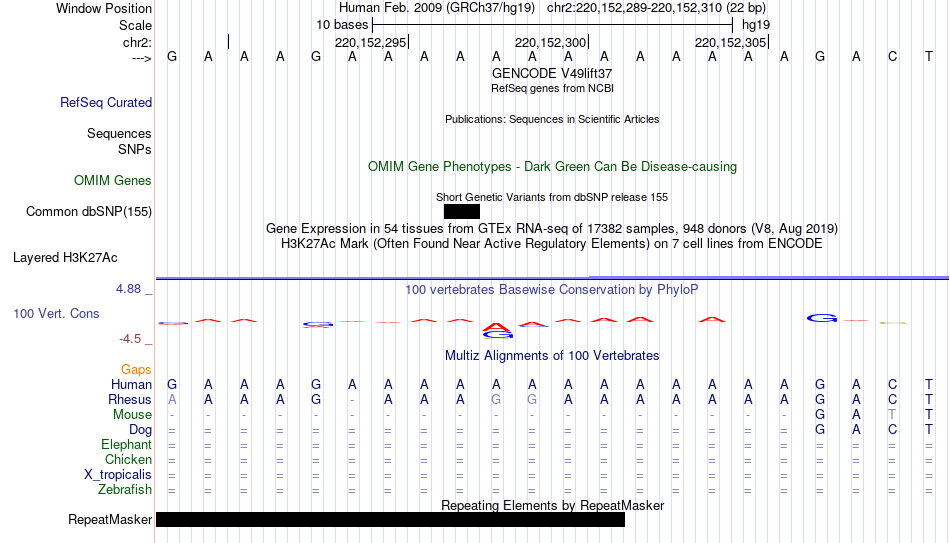This screenshot has height=543, width=950.
Task: Click the Scale label
Action: pyautogui.click(x=136, y=25)
